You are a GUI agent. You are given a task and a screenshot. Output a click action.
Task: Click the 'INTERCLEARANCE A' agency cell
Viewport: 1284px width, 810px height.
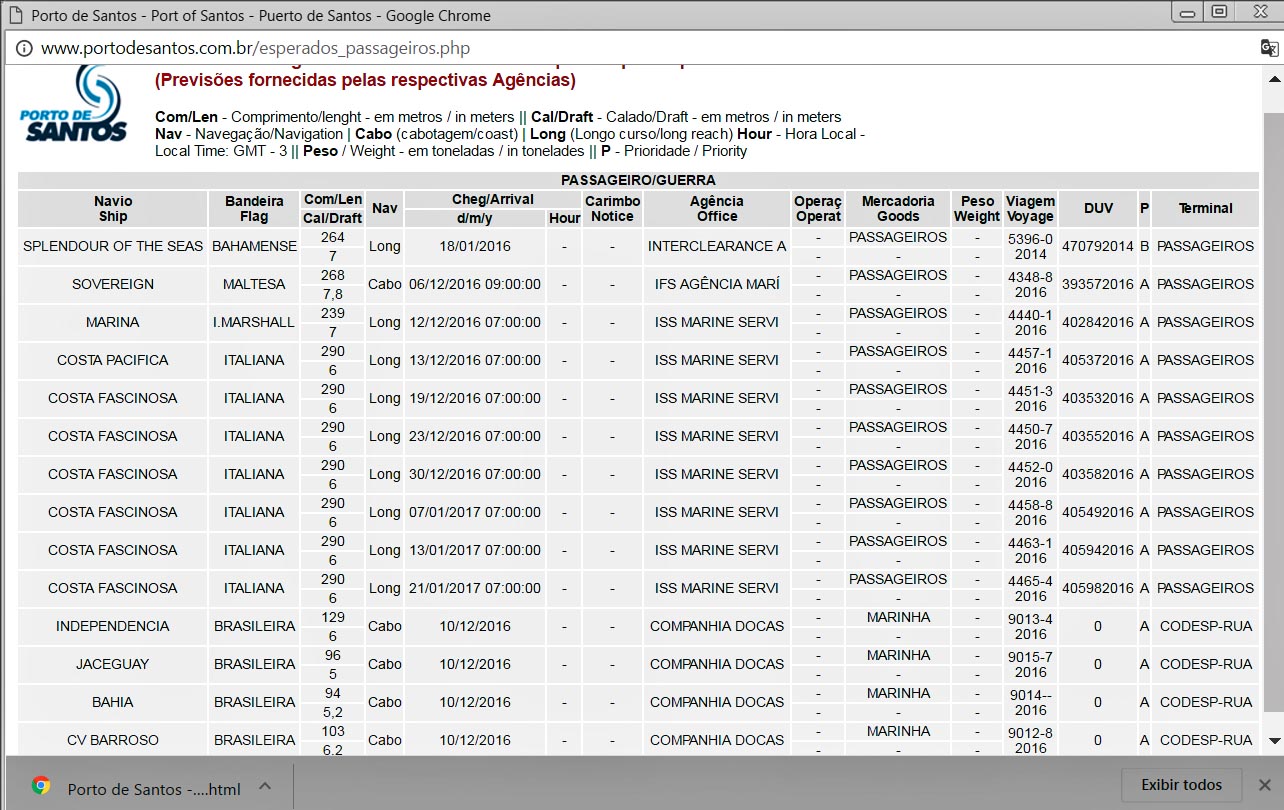coord(717,246)
